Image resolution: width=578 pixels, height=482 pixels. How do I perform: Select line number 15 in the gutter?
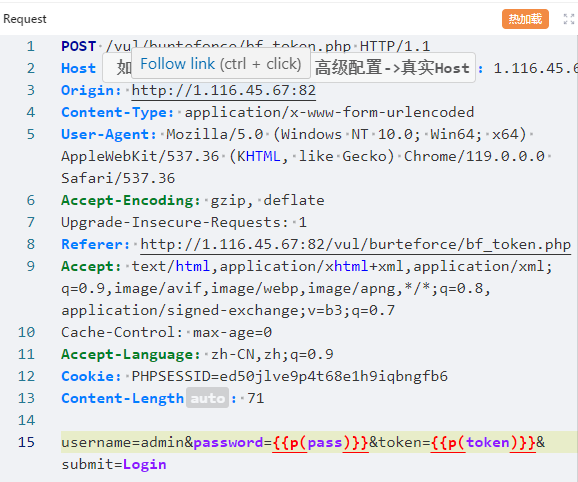pos(26,442)
